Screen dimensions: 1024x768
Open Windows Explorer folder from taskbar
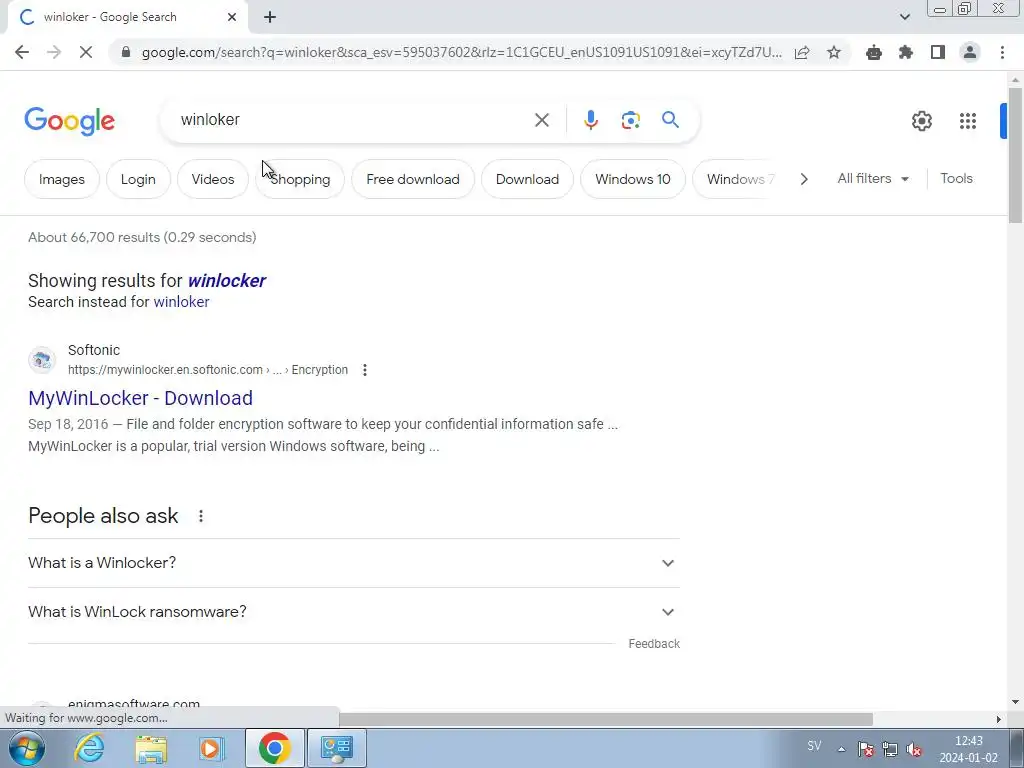coord(151,748)
